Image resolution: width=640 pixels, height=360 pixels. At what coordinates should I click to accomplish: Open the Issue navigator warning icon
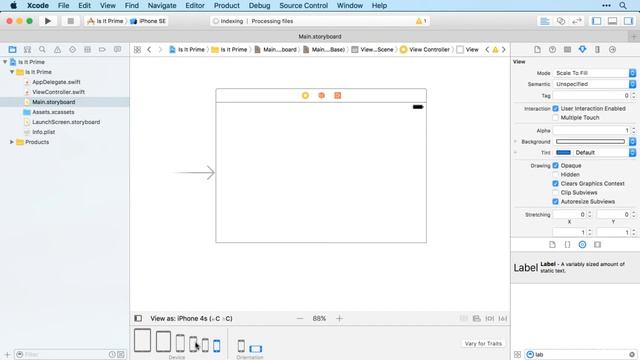(x=57, y=49)
